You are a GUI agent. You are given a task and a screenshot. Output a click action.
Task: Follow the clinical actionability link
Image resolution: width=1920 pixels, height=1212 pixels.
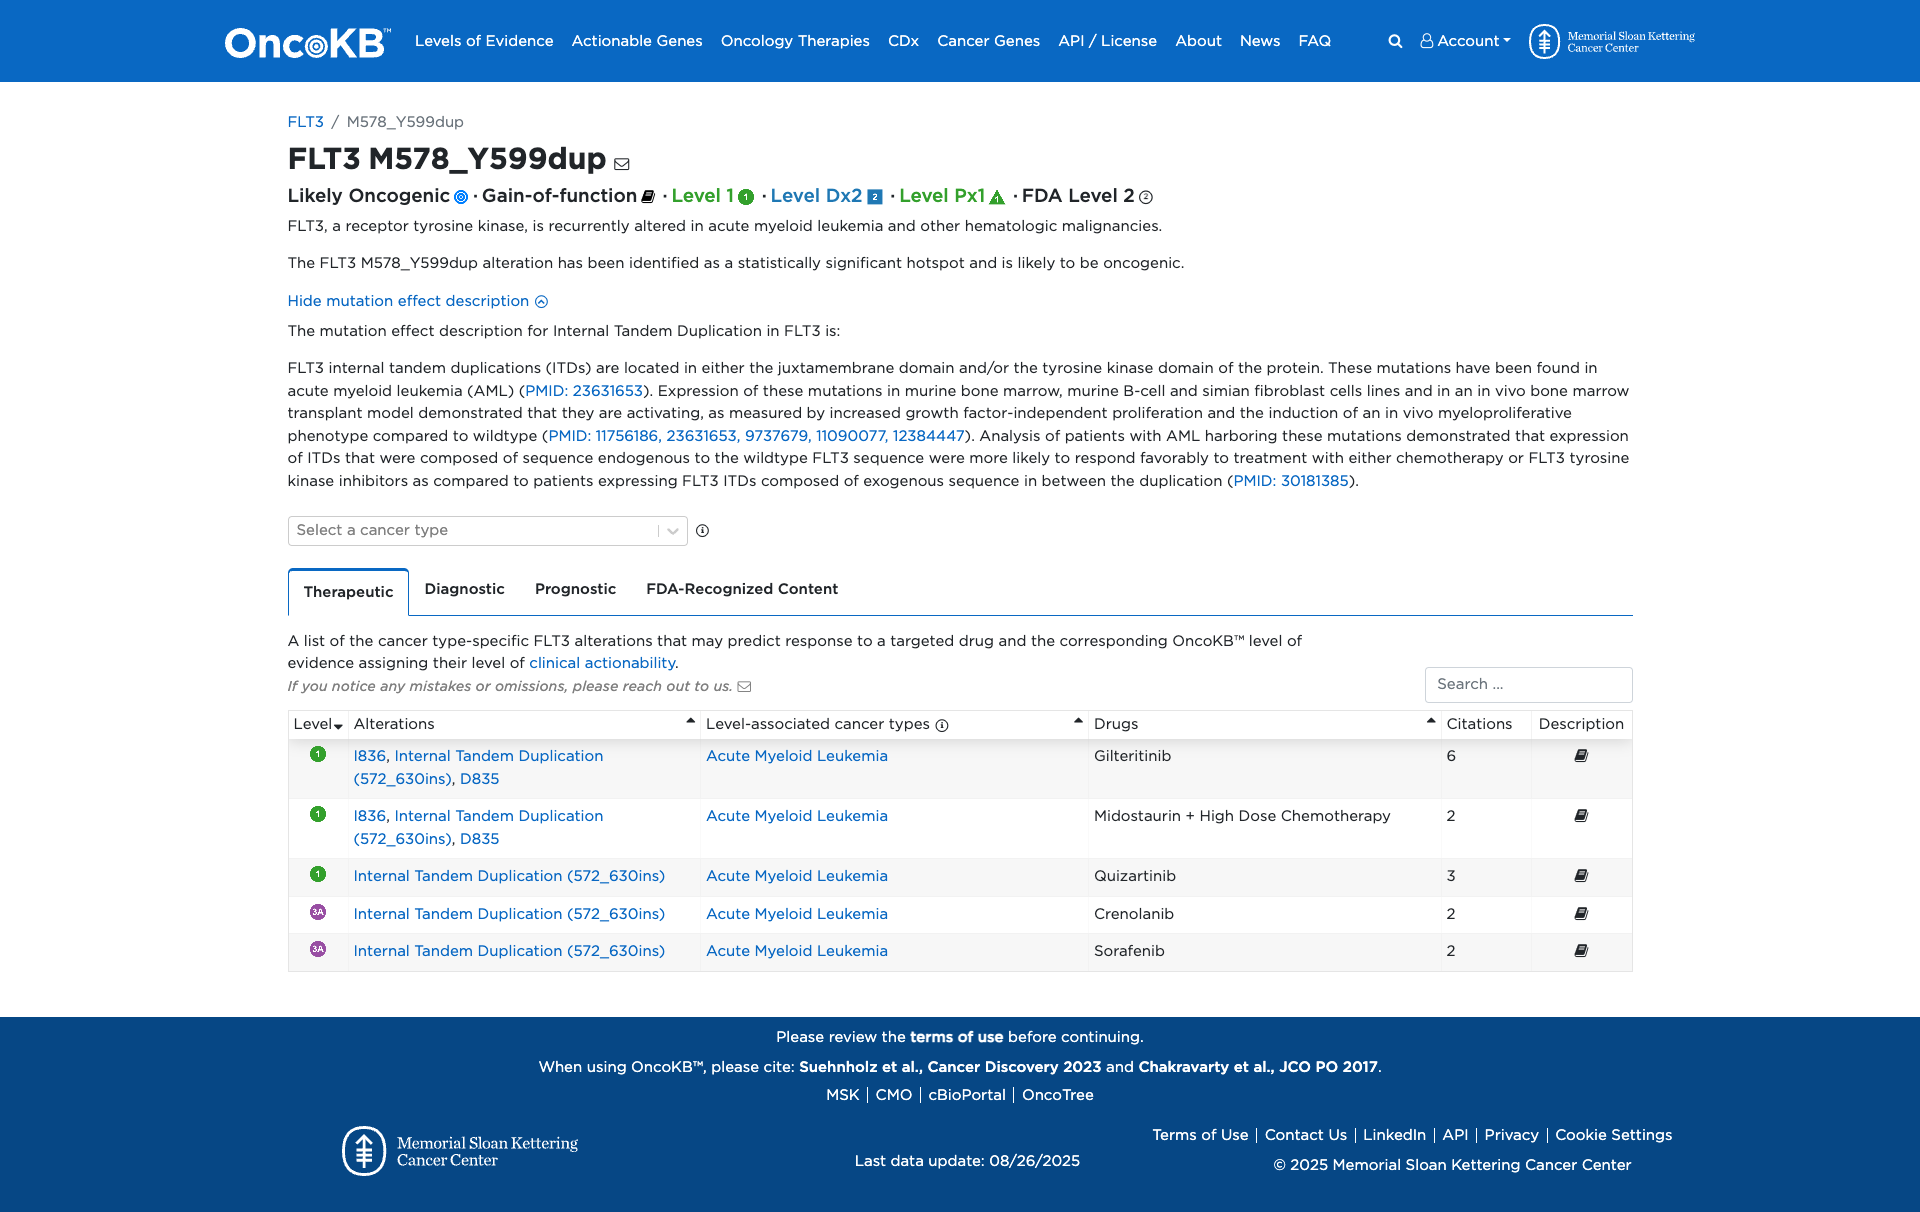tap(602, 663)
